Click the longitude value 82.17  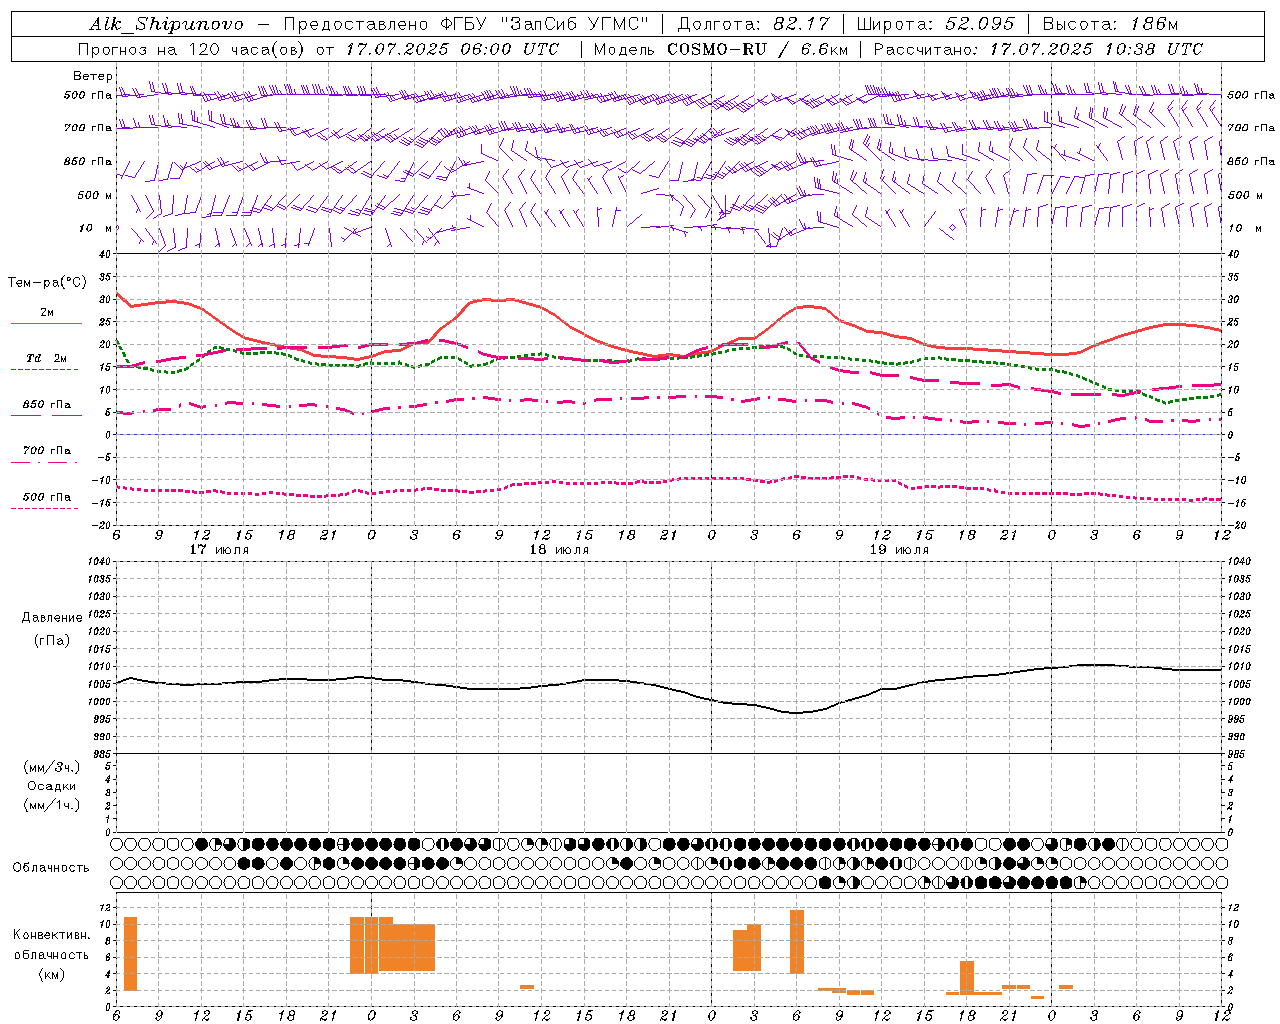[x=803, y=24]
